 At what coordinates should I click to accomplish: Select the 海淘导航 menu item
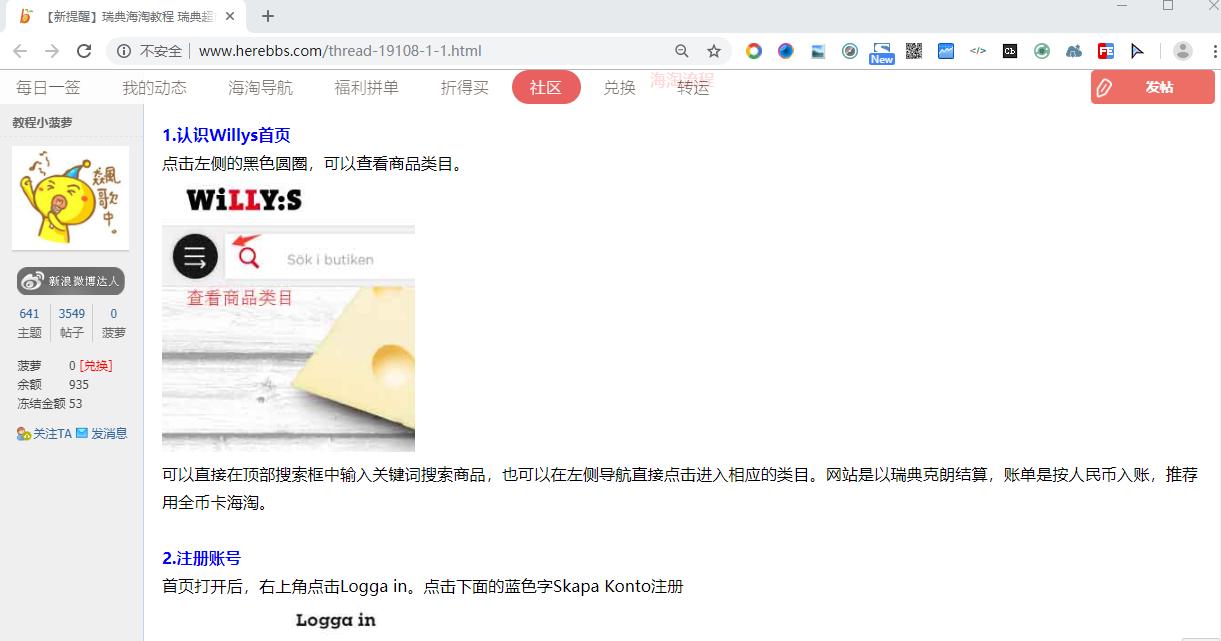(262, 87)
